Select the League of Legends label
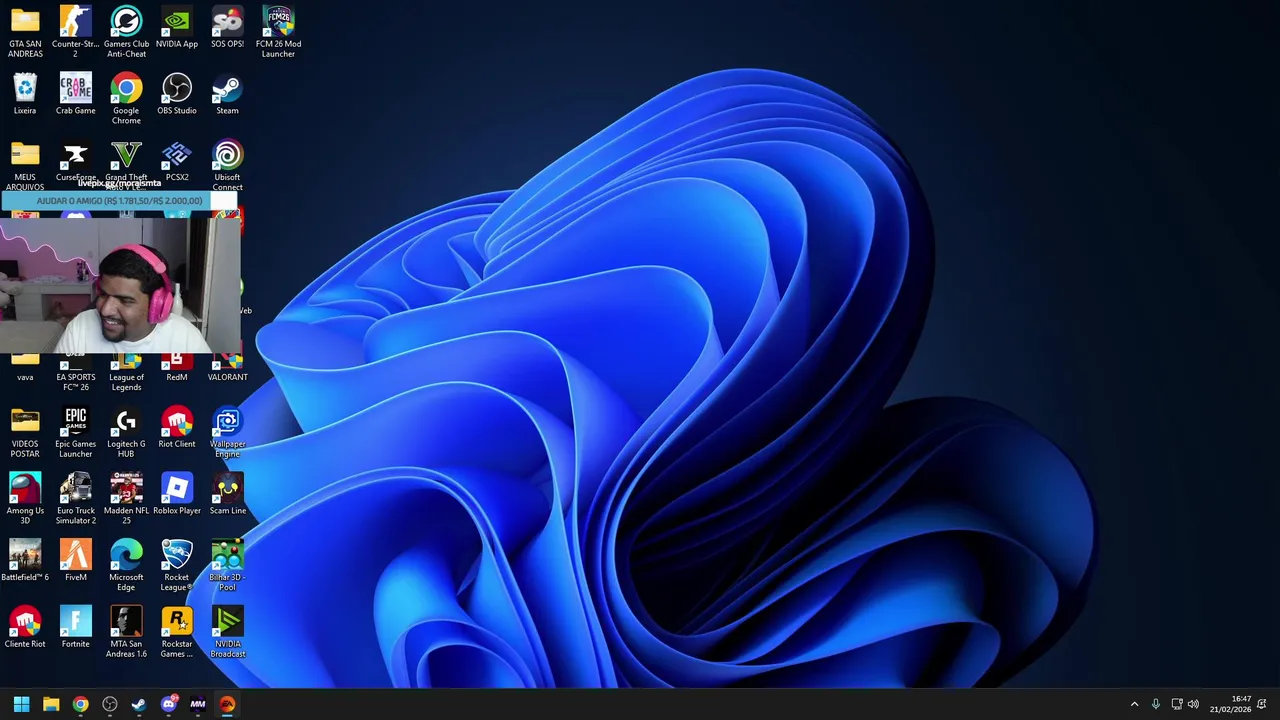Screen dimensions: 1280x720 tap(126, 382)
